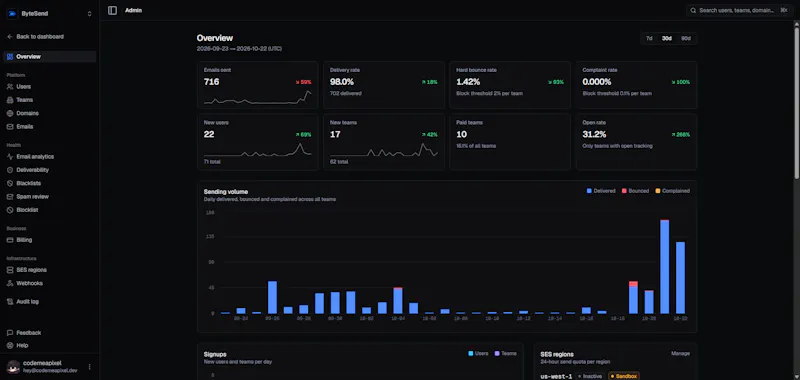Click the Domains globe icon
800x380 pixels.
(x=10, y=113)
